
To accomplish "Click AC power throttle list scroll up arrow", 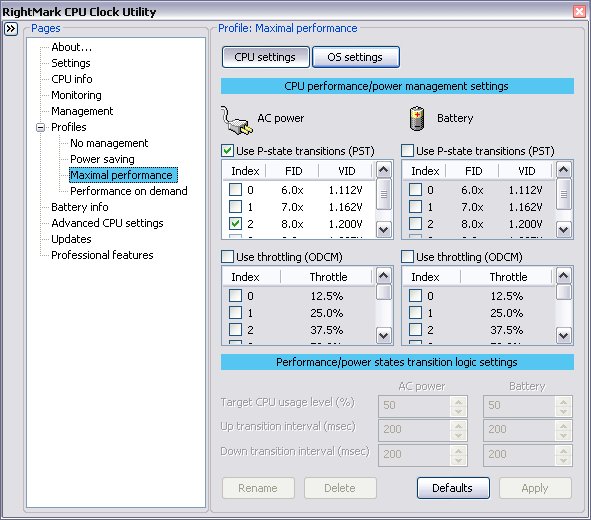I will tap(384, 276).
